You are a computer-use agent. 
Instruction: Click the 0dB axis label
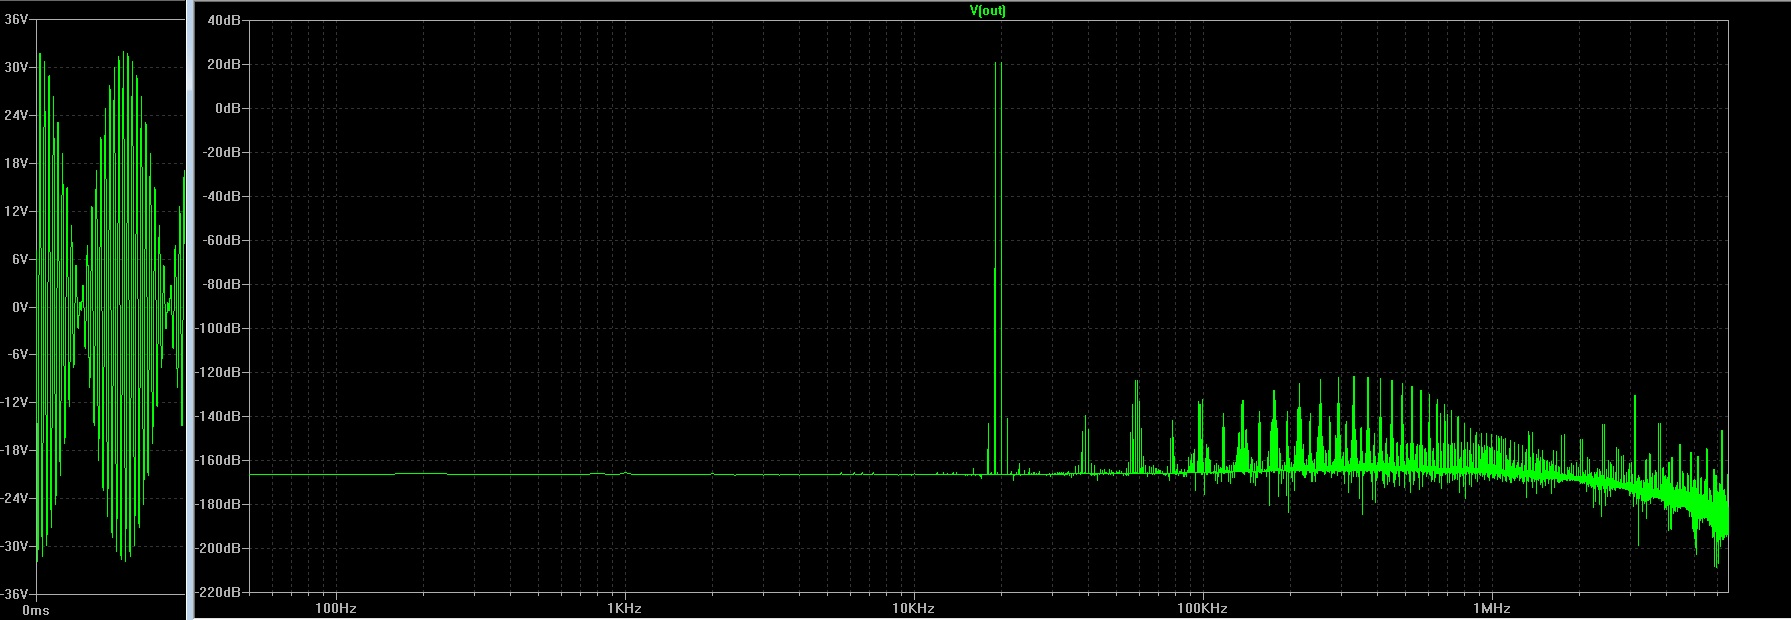click(230, 108)
